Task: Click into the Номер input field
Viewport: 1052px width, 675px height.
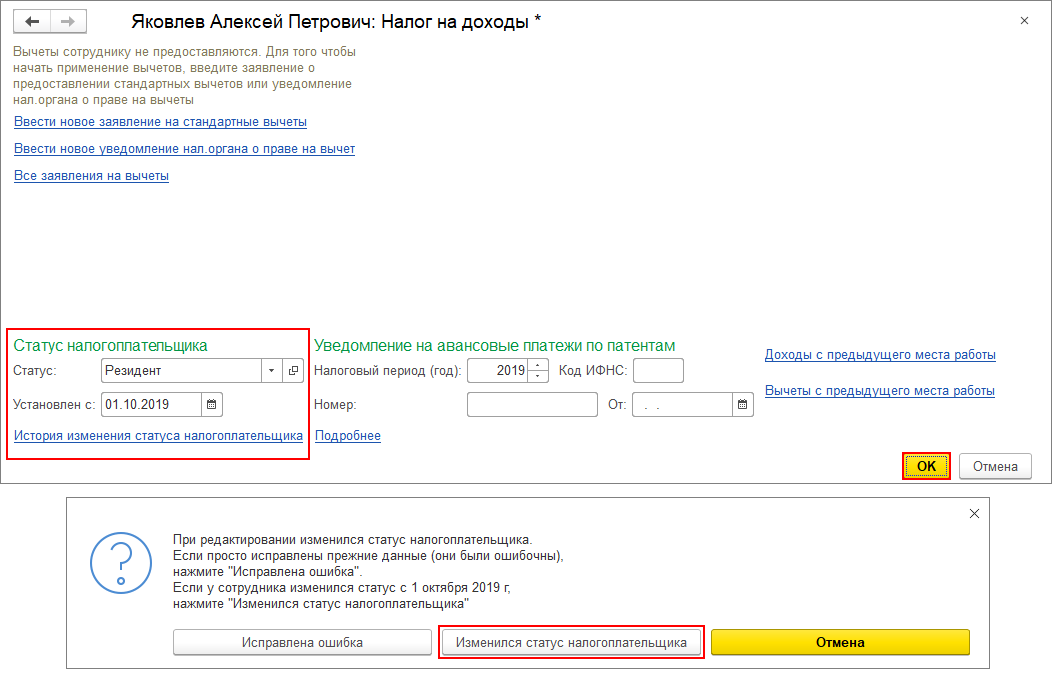Action: [x=531, y=405]
